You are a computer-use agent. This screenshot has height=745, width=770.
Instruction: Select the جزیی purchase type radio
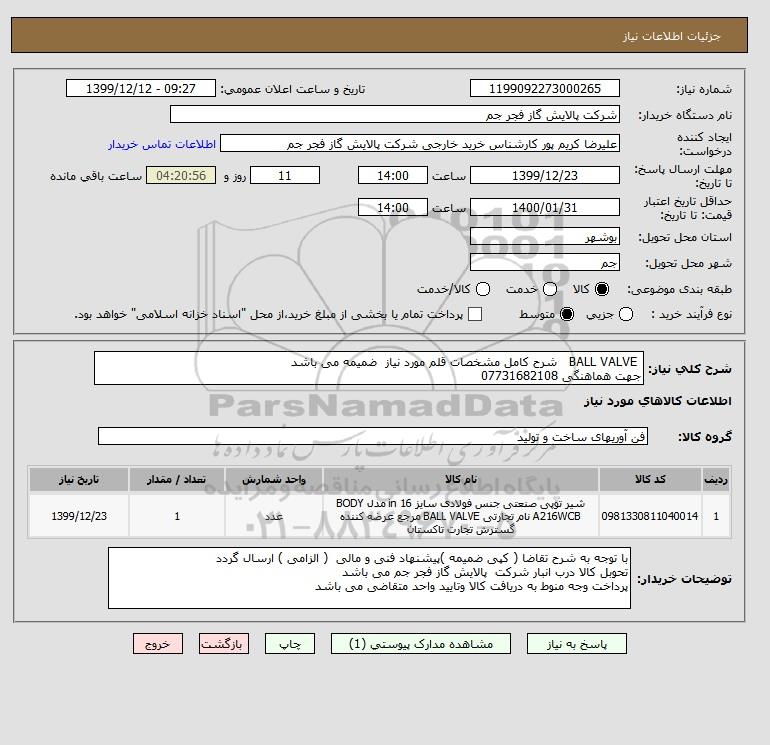tap(626, 314)
